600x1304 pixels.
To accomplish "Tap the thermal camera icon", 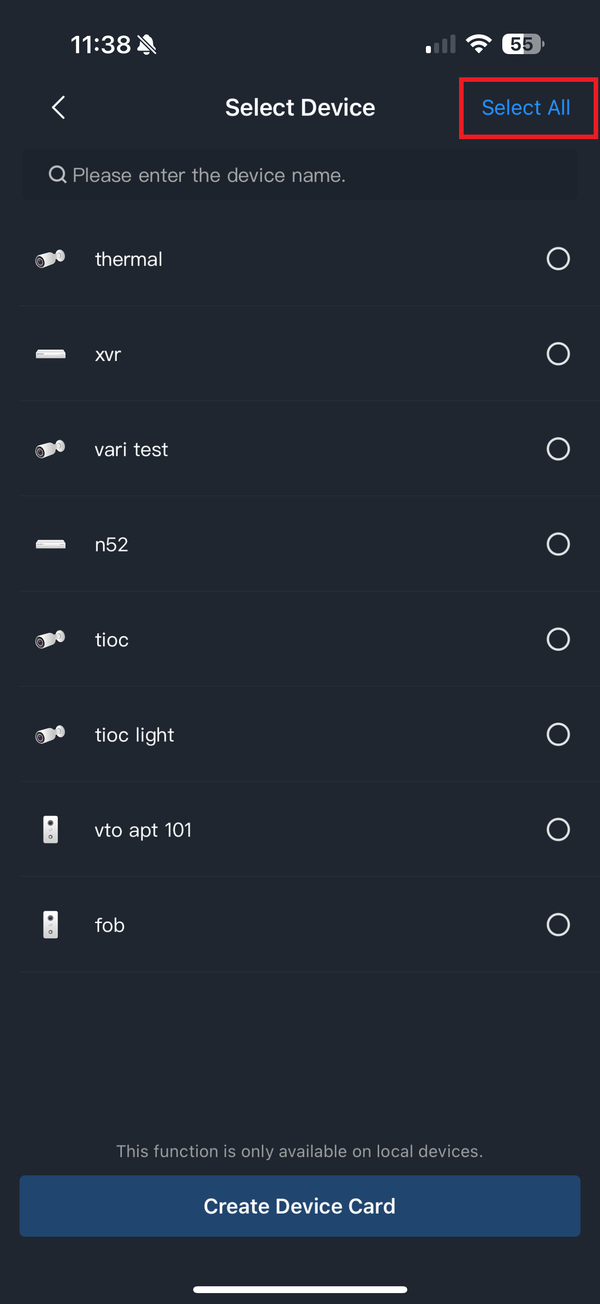I will (x=50, y=259).
